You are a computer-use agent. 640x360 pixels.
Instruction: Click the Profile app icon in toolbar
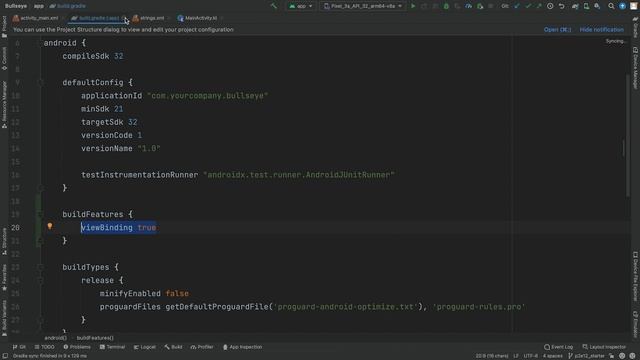469,6
